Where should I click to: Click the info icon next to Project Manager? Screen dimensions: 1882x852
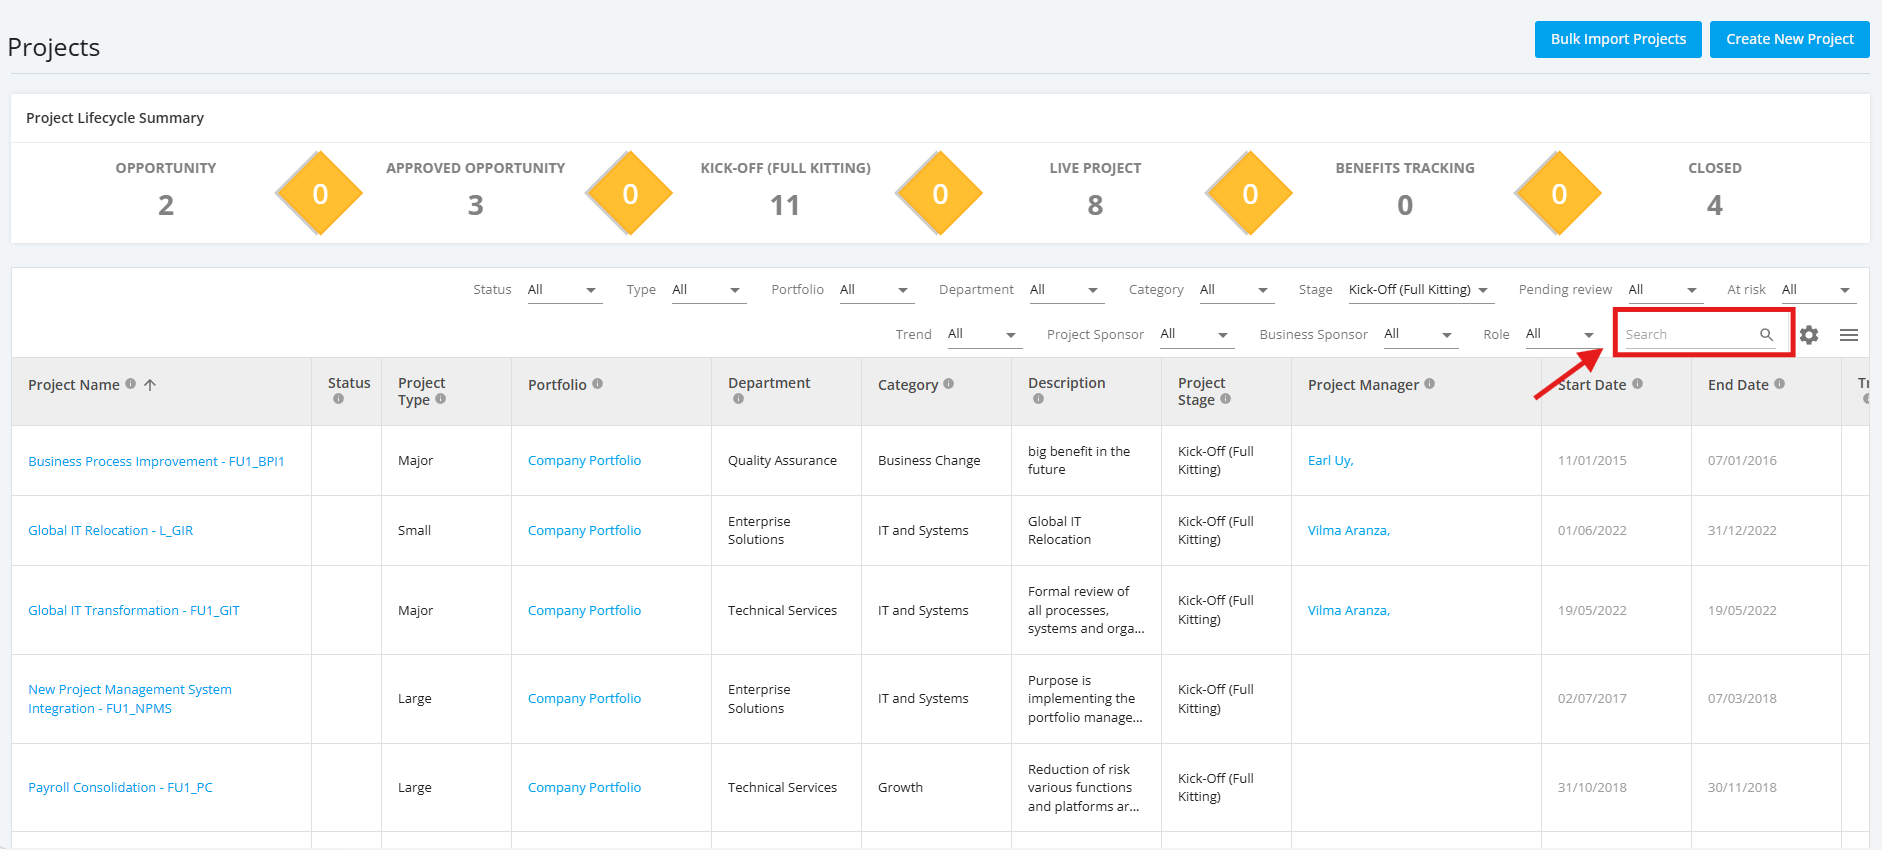[x=1429, y=384]
